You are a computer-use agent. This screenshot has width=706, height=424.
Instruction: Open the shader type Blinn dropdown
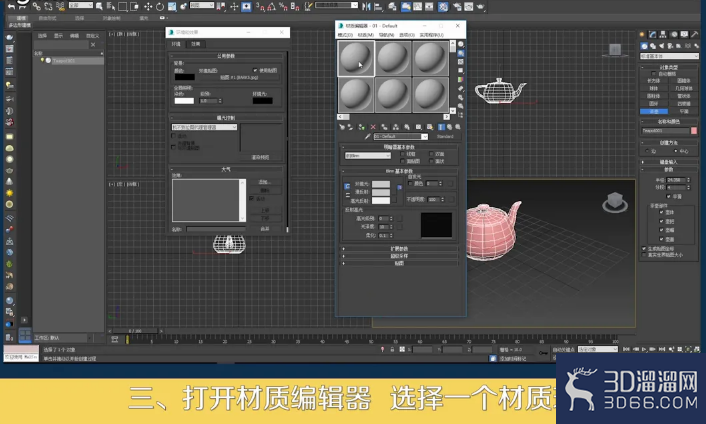[x=367, y=156]
